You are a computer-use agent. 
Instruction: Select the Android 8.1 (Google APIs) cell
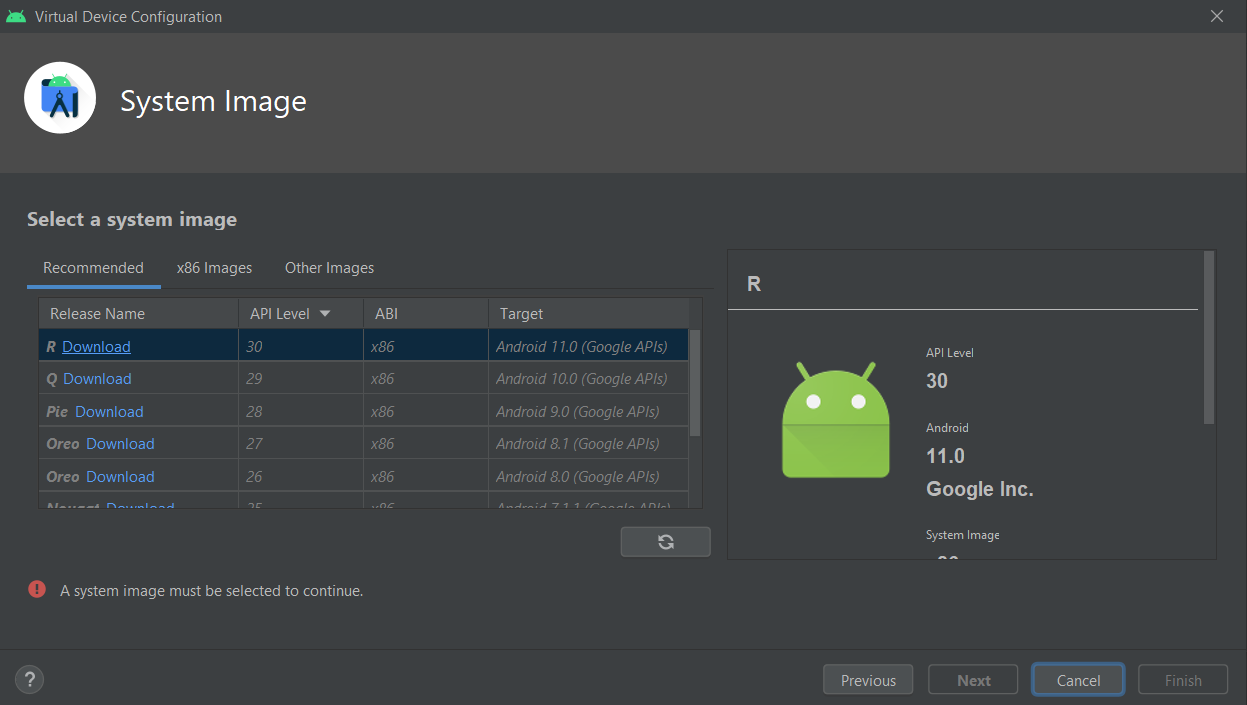(589, 443)
